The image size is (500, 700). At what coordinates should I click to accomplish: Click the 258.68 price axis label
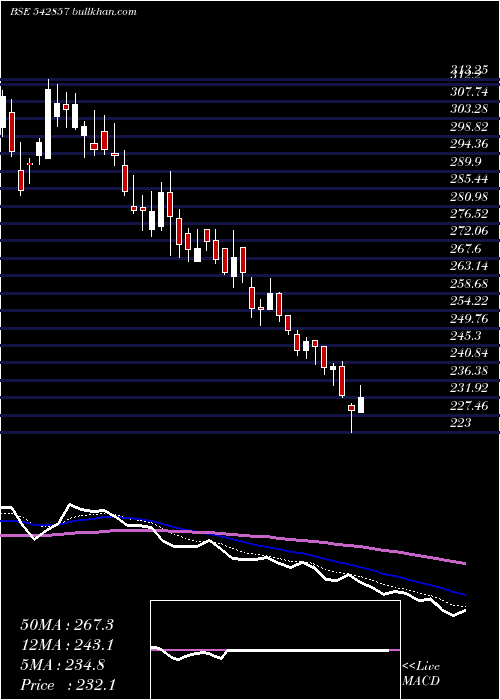[469, 284]
